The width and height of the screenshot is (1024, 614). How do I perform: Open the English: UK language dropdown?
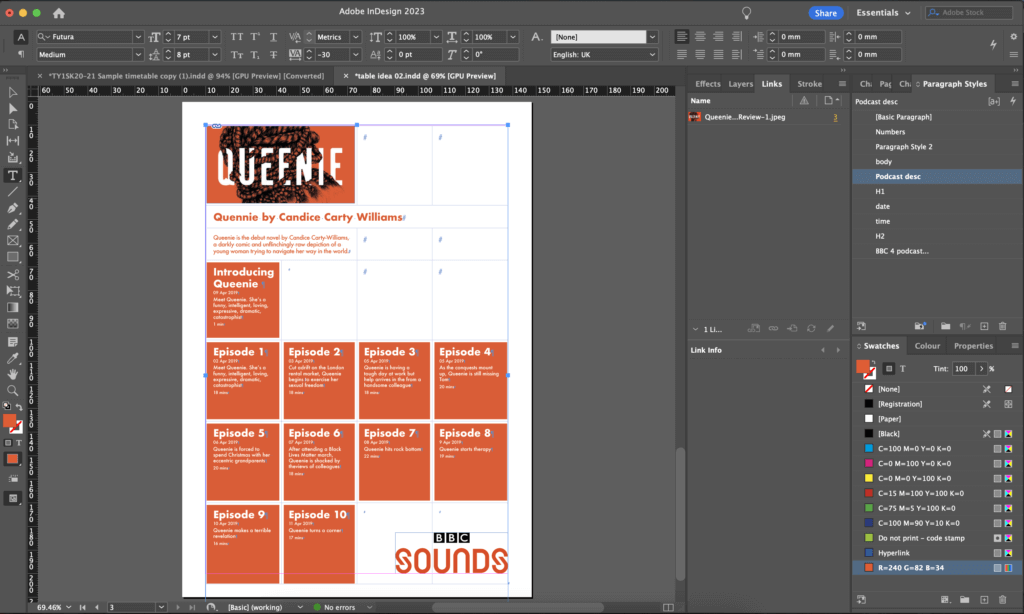(x=652, y=55)
